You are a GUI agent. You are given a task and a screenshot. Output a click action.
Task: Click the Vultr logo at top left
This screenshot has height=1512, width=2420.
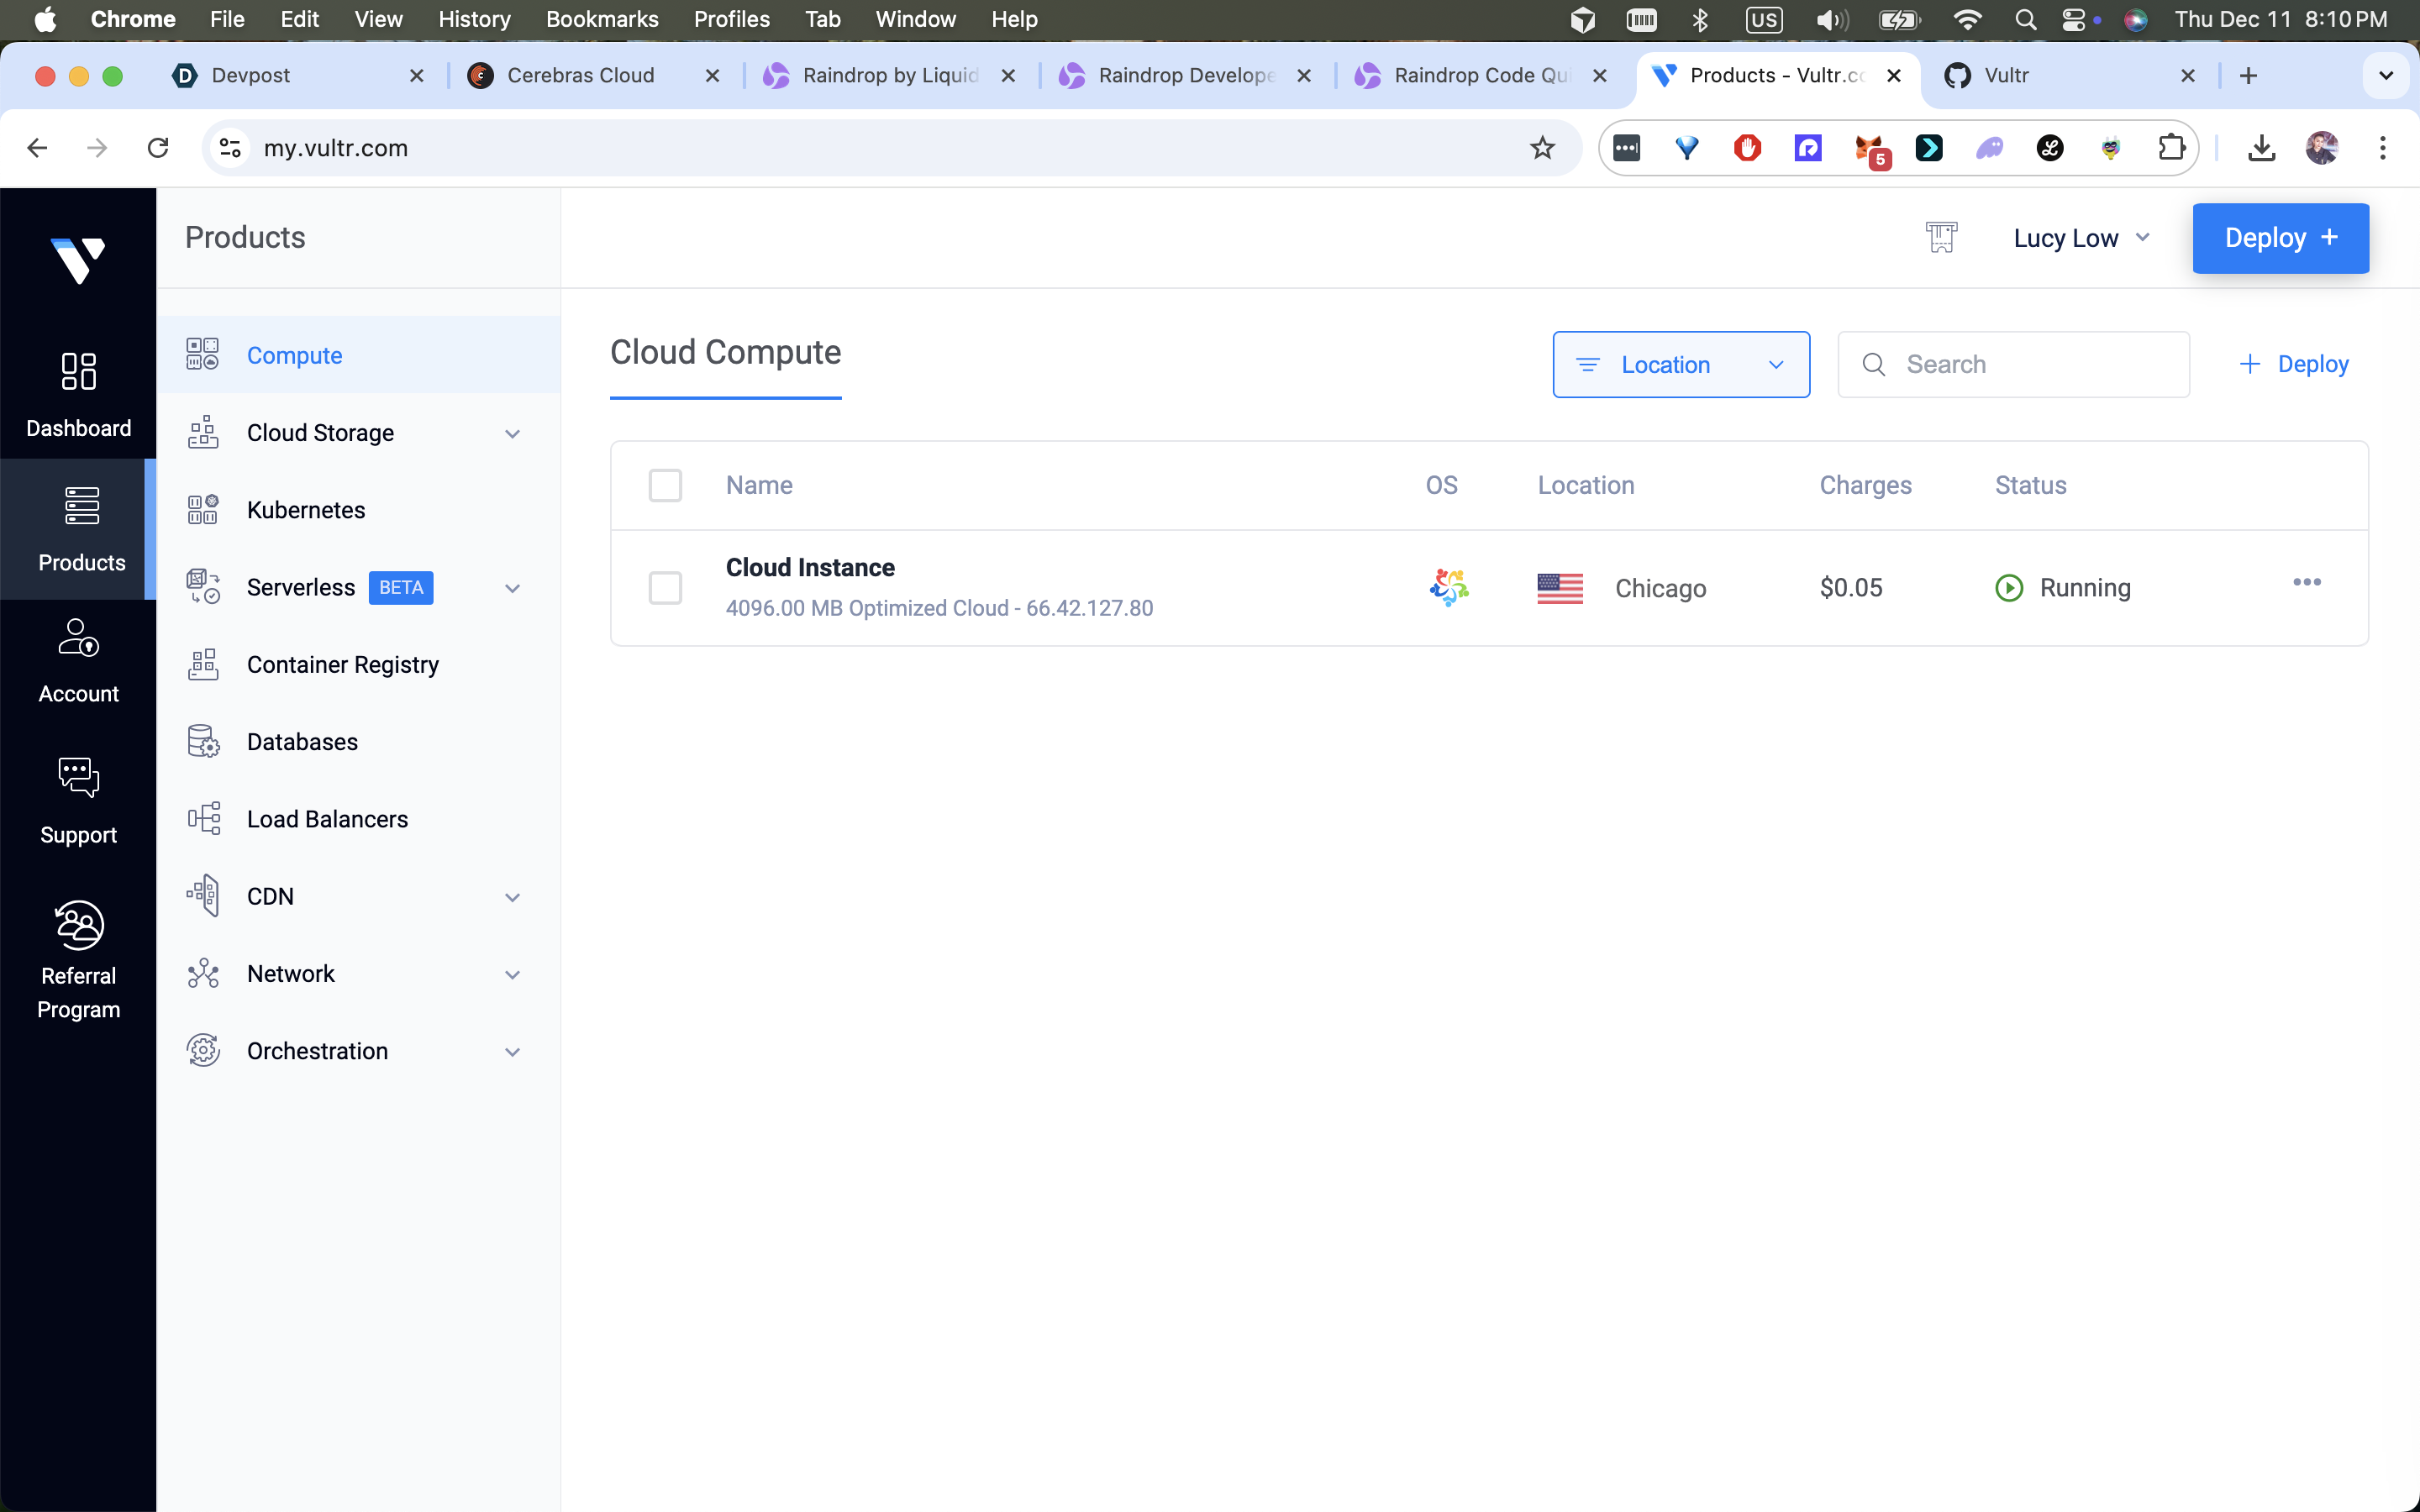[x=78, y=260]
